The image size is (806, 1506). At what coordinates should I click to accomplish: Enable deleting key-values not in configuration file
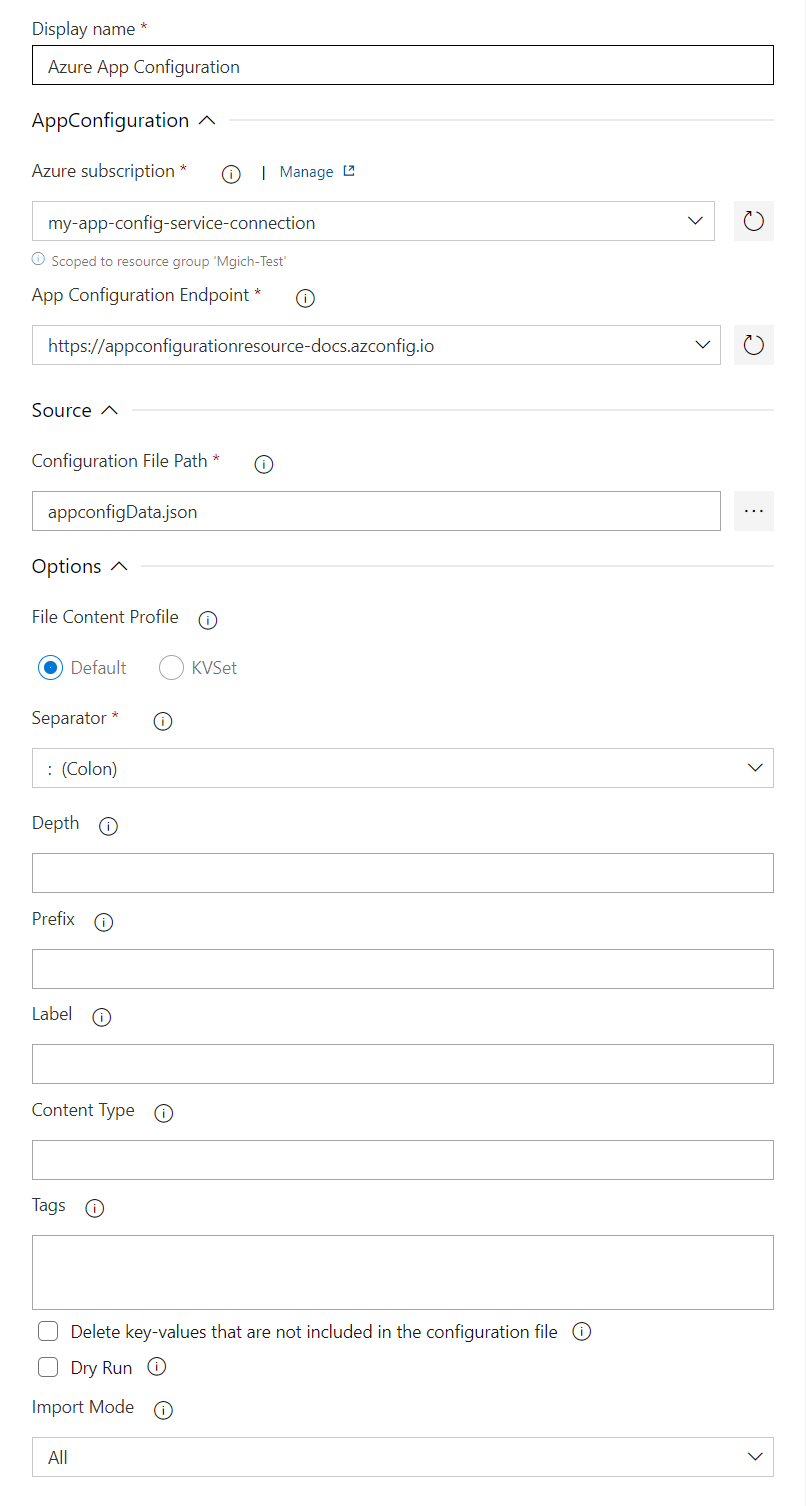coord(47,1331)
